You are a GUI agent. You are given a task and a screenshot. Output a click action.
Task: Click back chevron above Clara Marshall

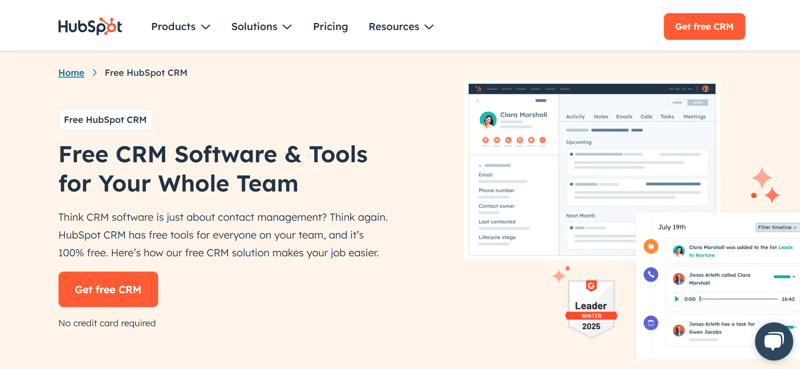tap(477, 101)
